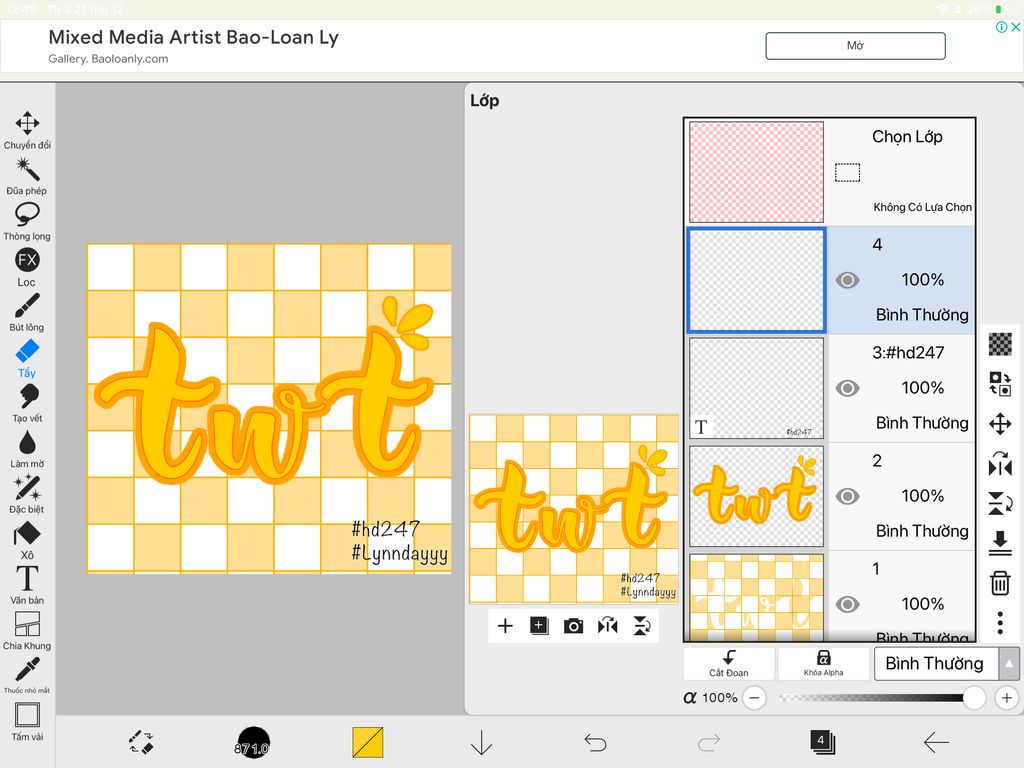The height and width of the screenshot is (768, 1024).
Task: Click the Không Có Lựa Chọn label
Action: pyautogui.click(x=923, y=207)
